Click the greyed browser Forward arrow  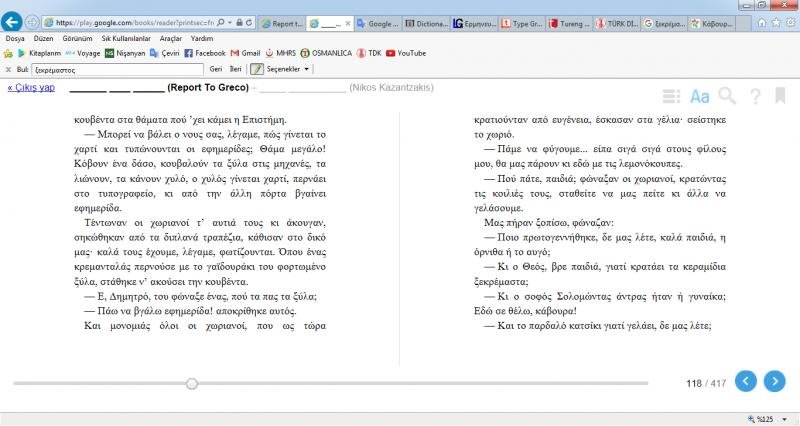32,22
